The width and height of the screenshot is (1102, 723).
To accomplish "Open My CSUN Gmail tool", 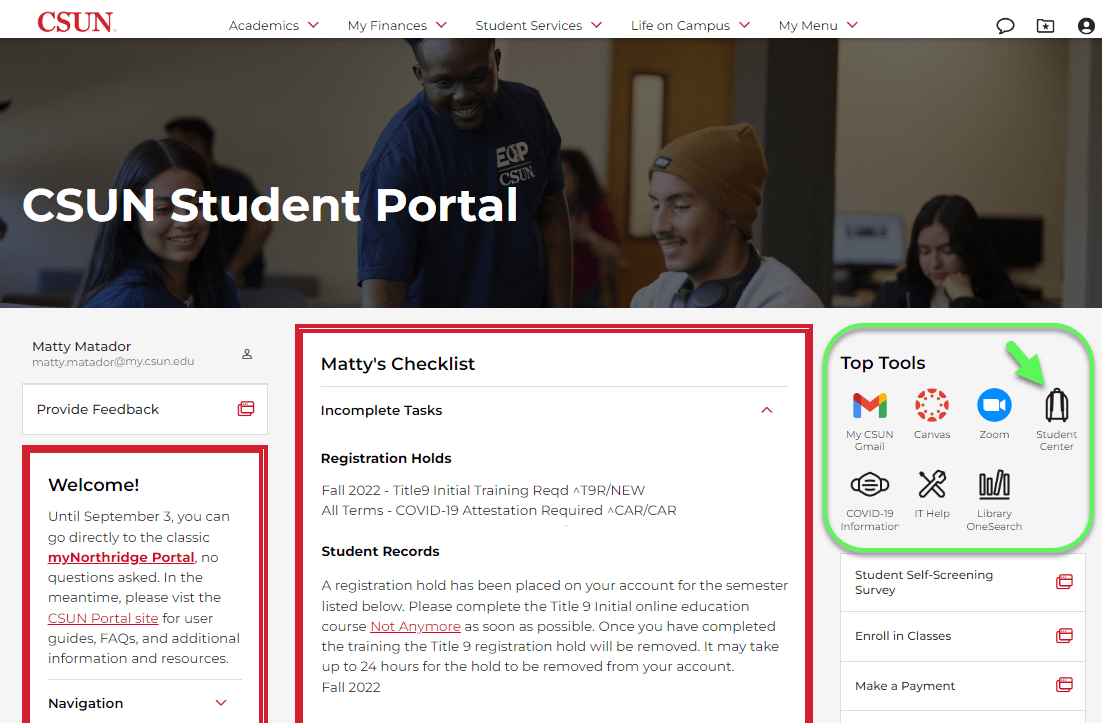I will point(869,420).
